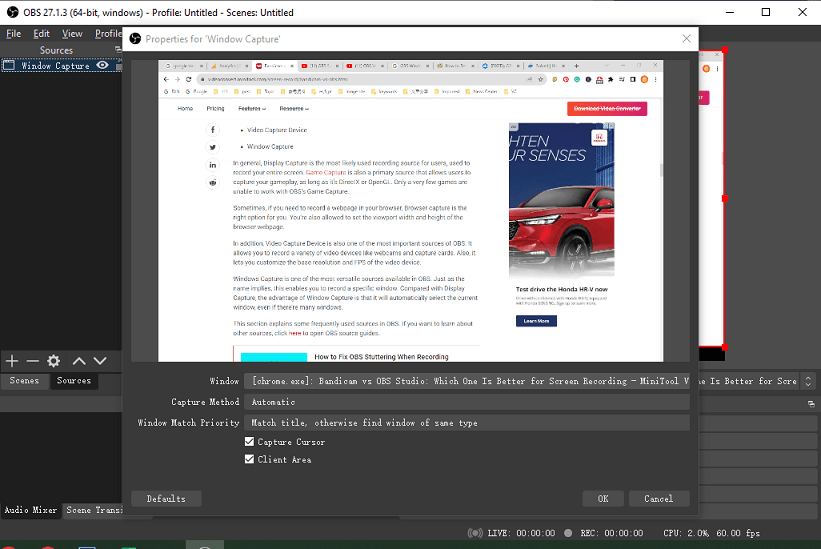821x549 pixels.
Task: Click the stepper arrows right of the window title
Action: [x=808, y=381]
